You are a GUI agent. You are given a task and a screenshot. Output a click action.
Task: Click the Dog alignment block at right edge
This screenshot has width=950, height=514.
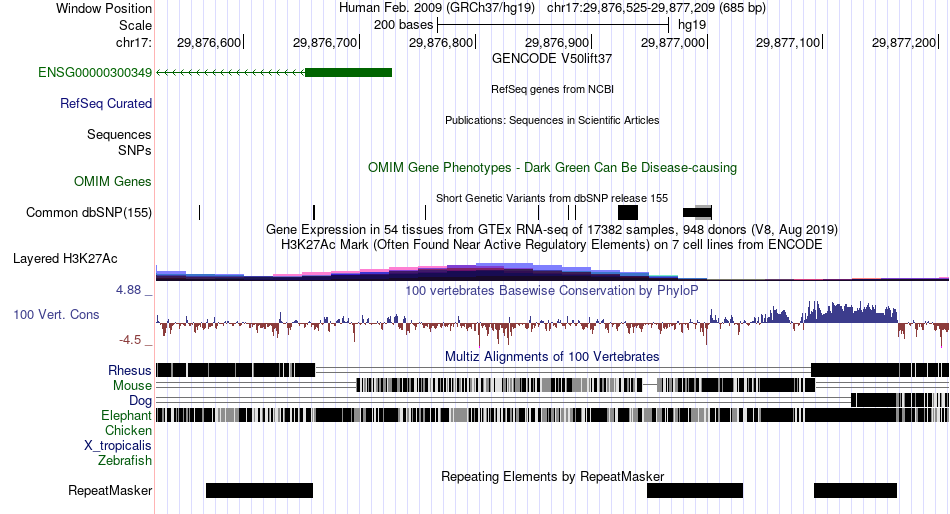tap(900, 399)
